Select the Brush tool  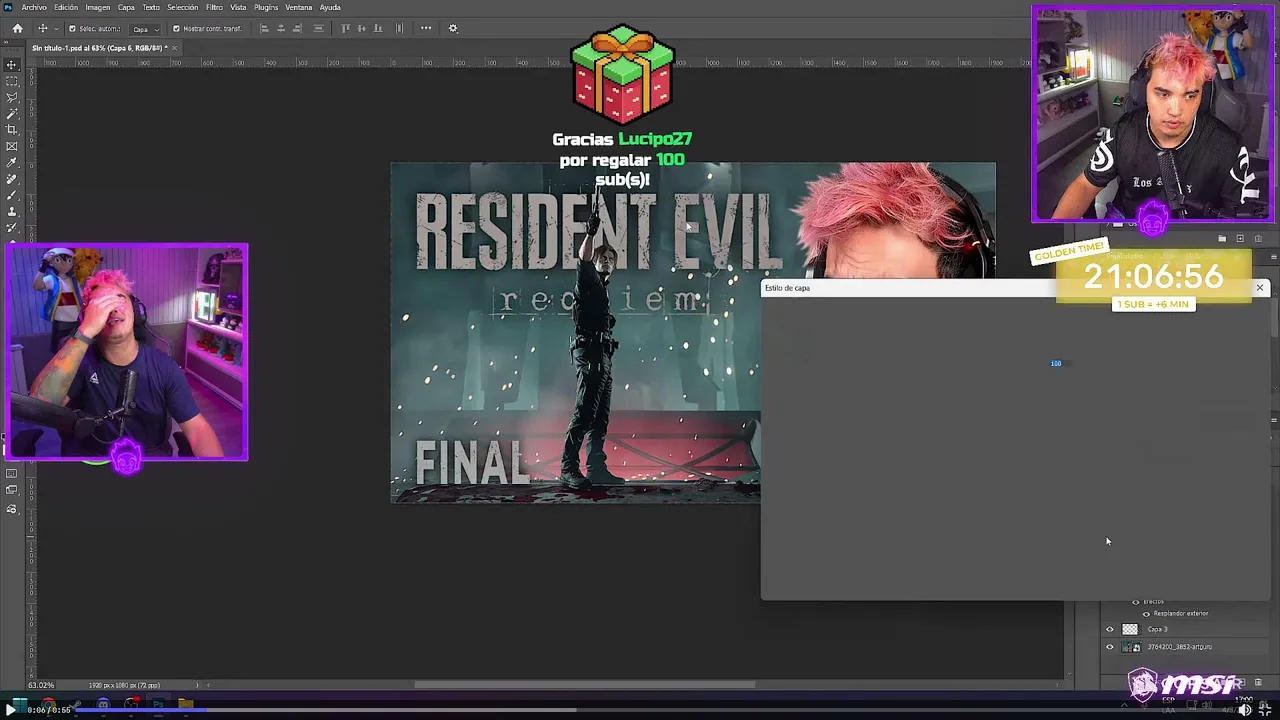[x=12, y=195]
